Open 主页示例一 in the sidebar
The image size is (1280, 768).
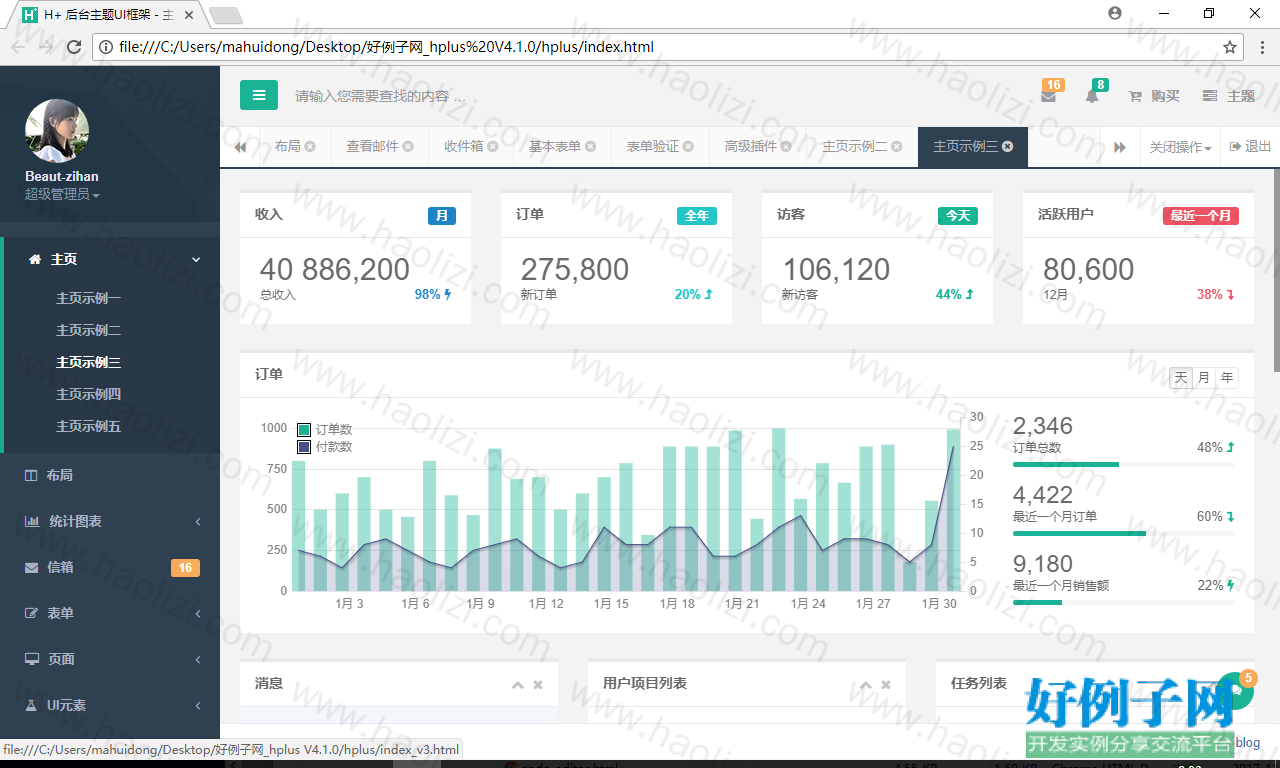[x=88, y=298]
